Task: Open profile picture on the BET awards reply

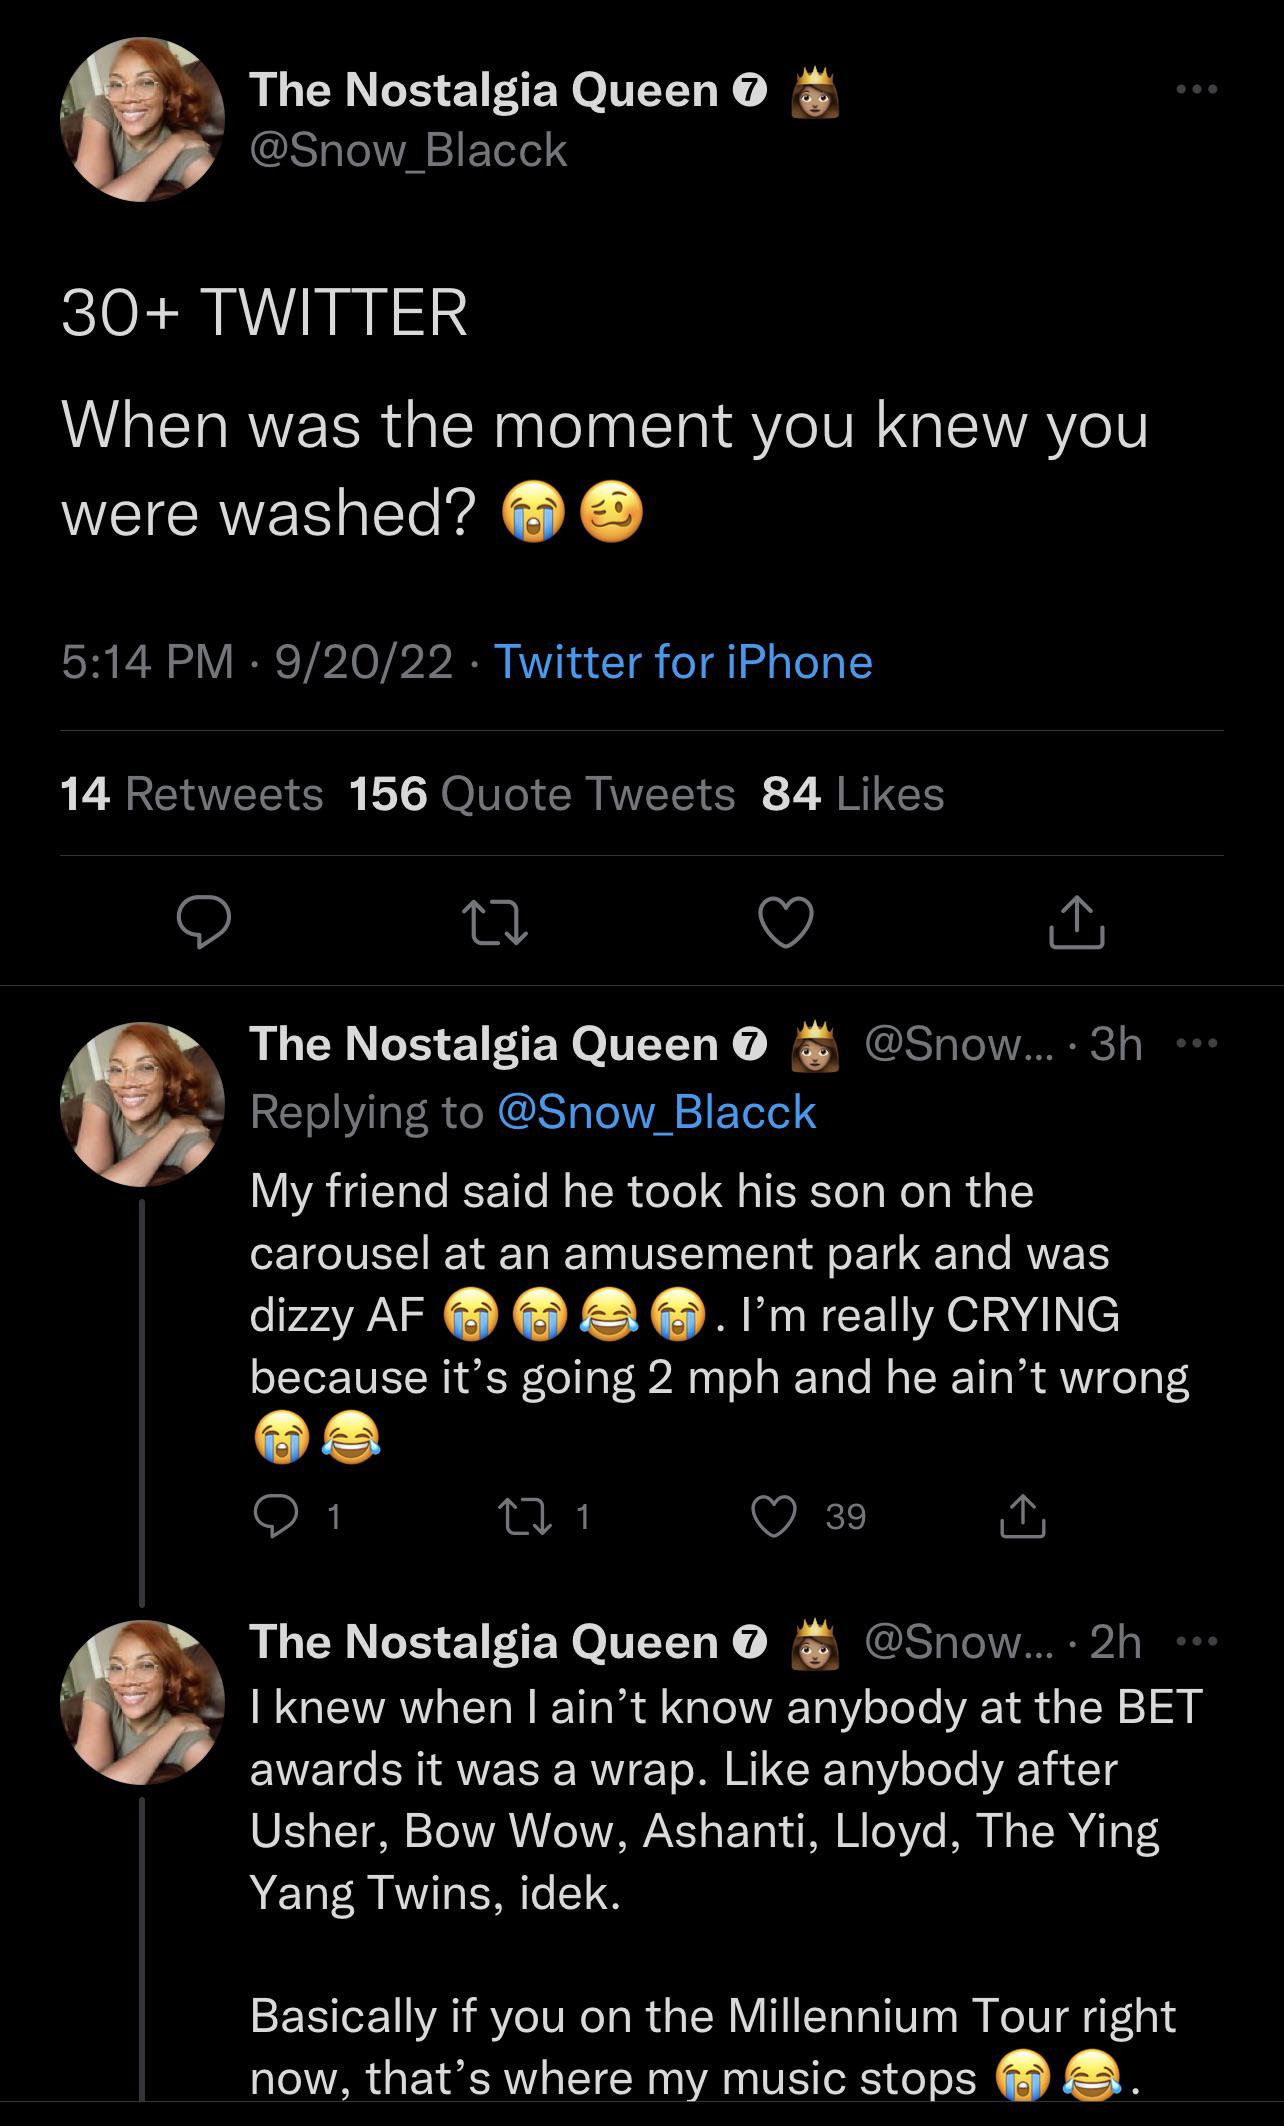Action: [142, 1702]
